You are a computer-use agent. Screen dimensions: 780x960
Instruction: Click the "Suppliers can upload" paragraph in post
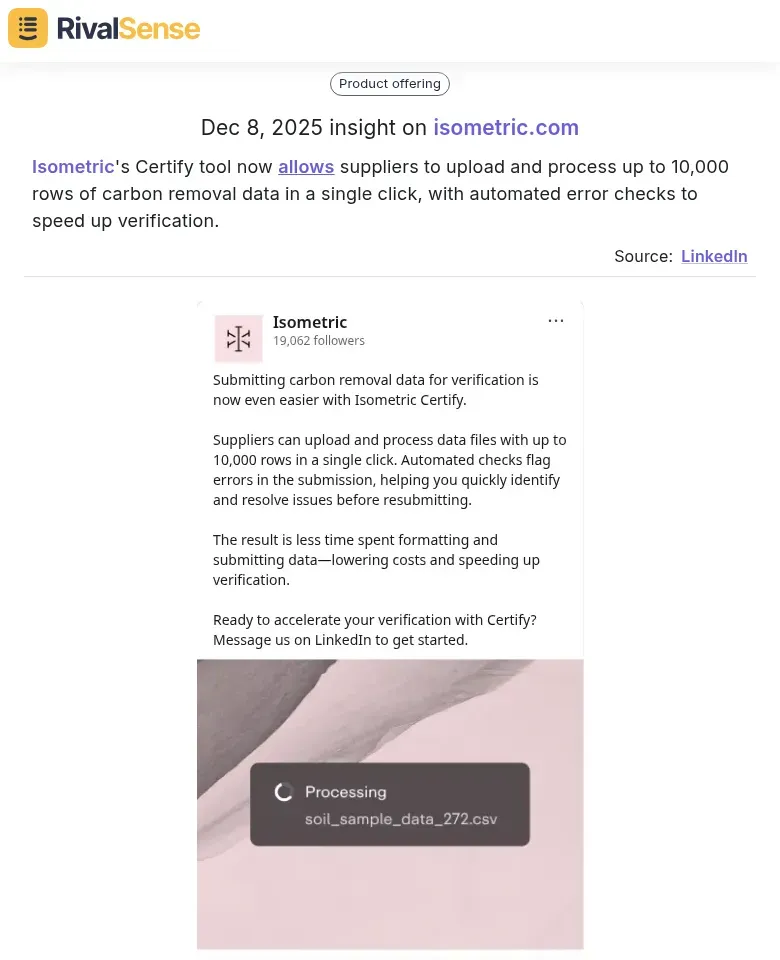389,470
